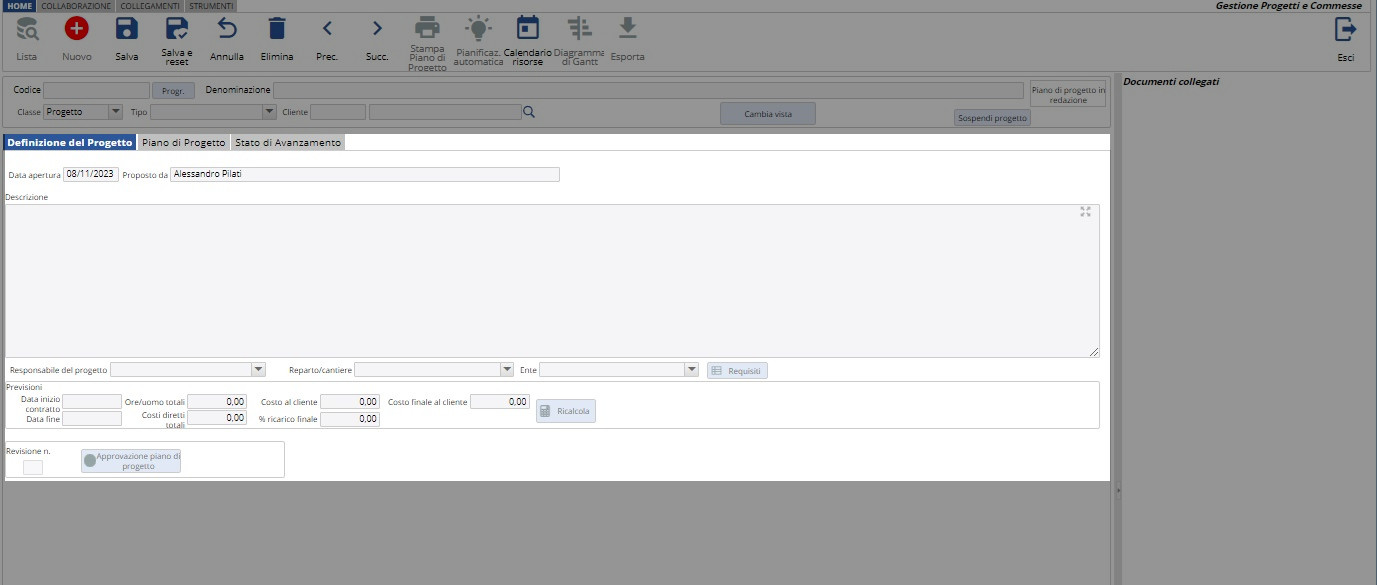Open the Stato di Avanzamento tab
Viewport: 1377px width, 585px height.
coord(288,143)
